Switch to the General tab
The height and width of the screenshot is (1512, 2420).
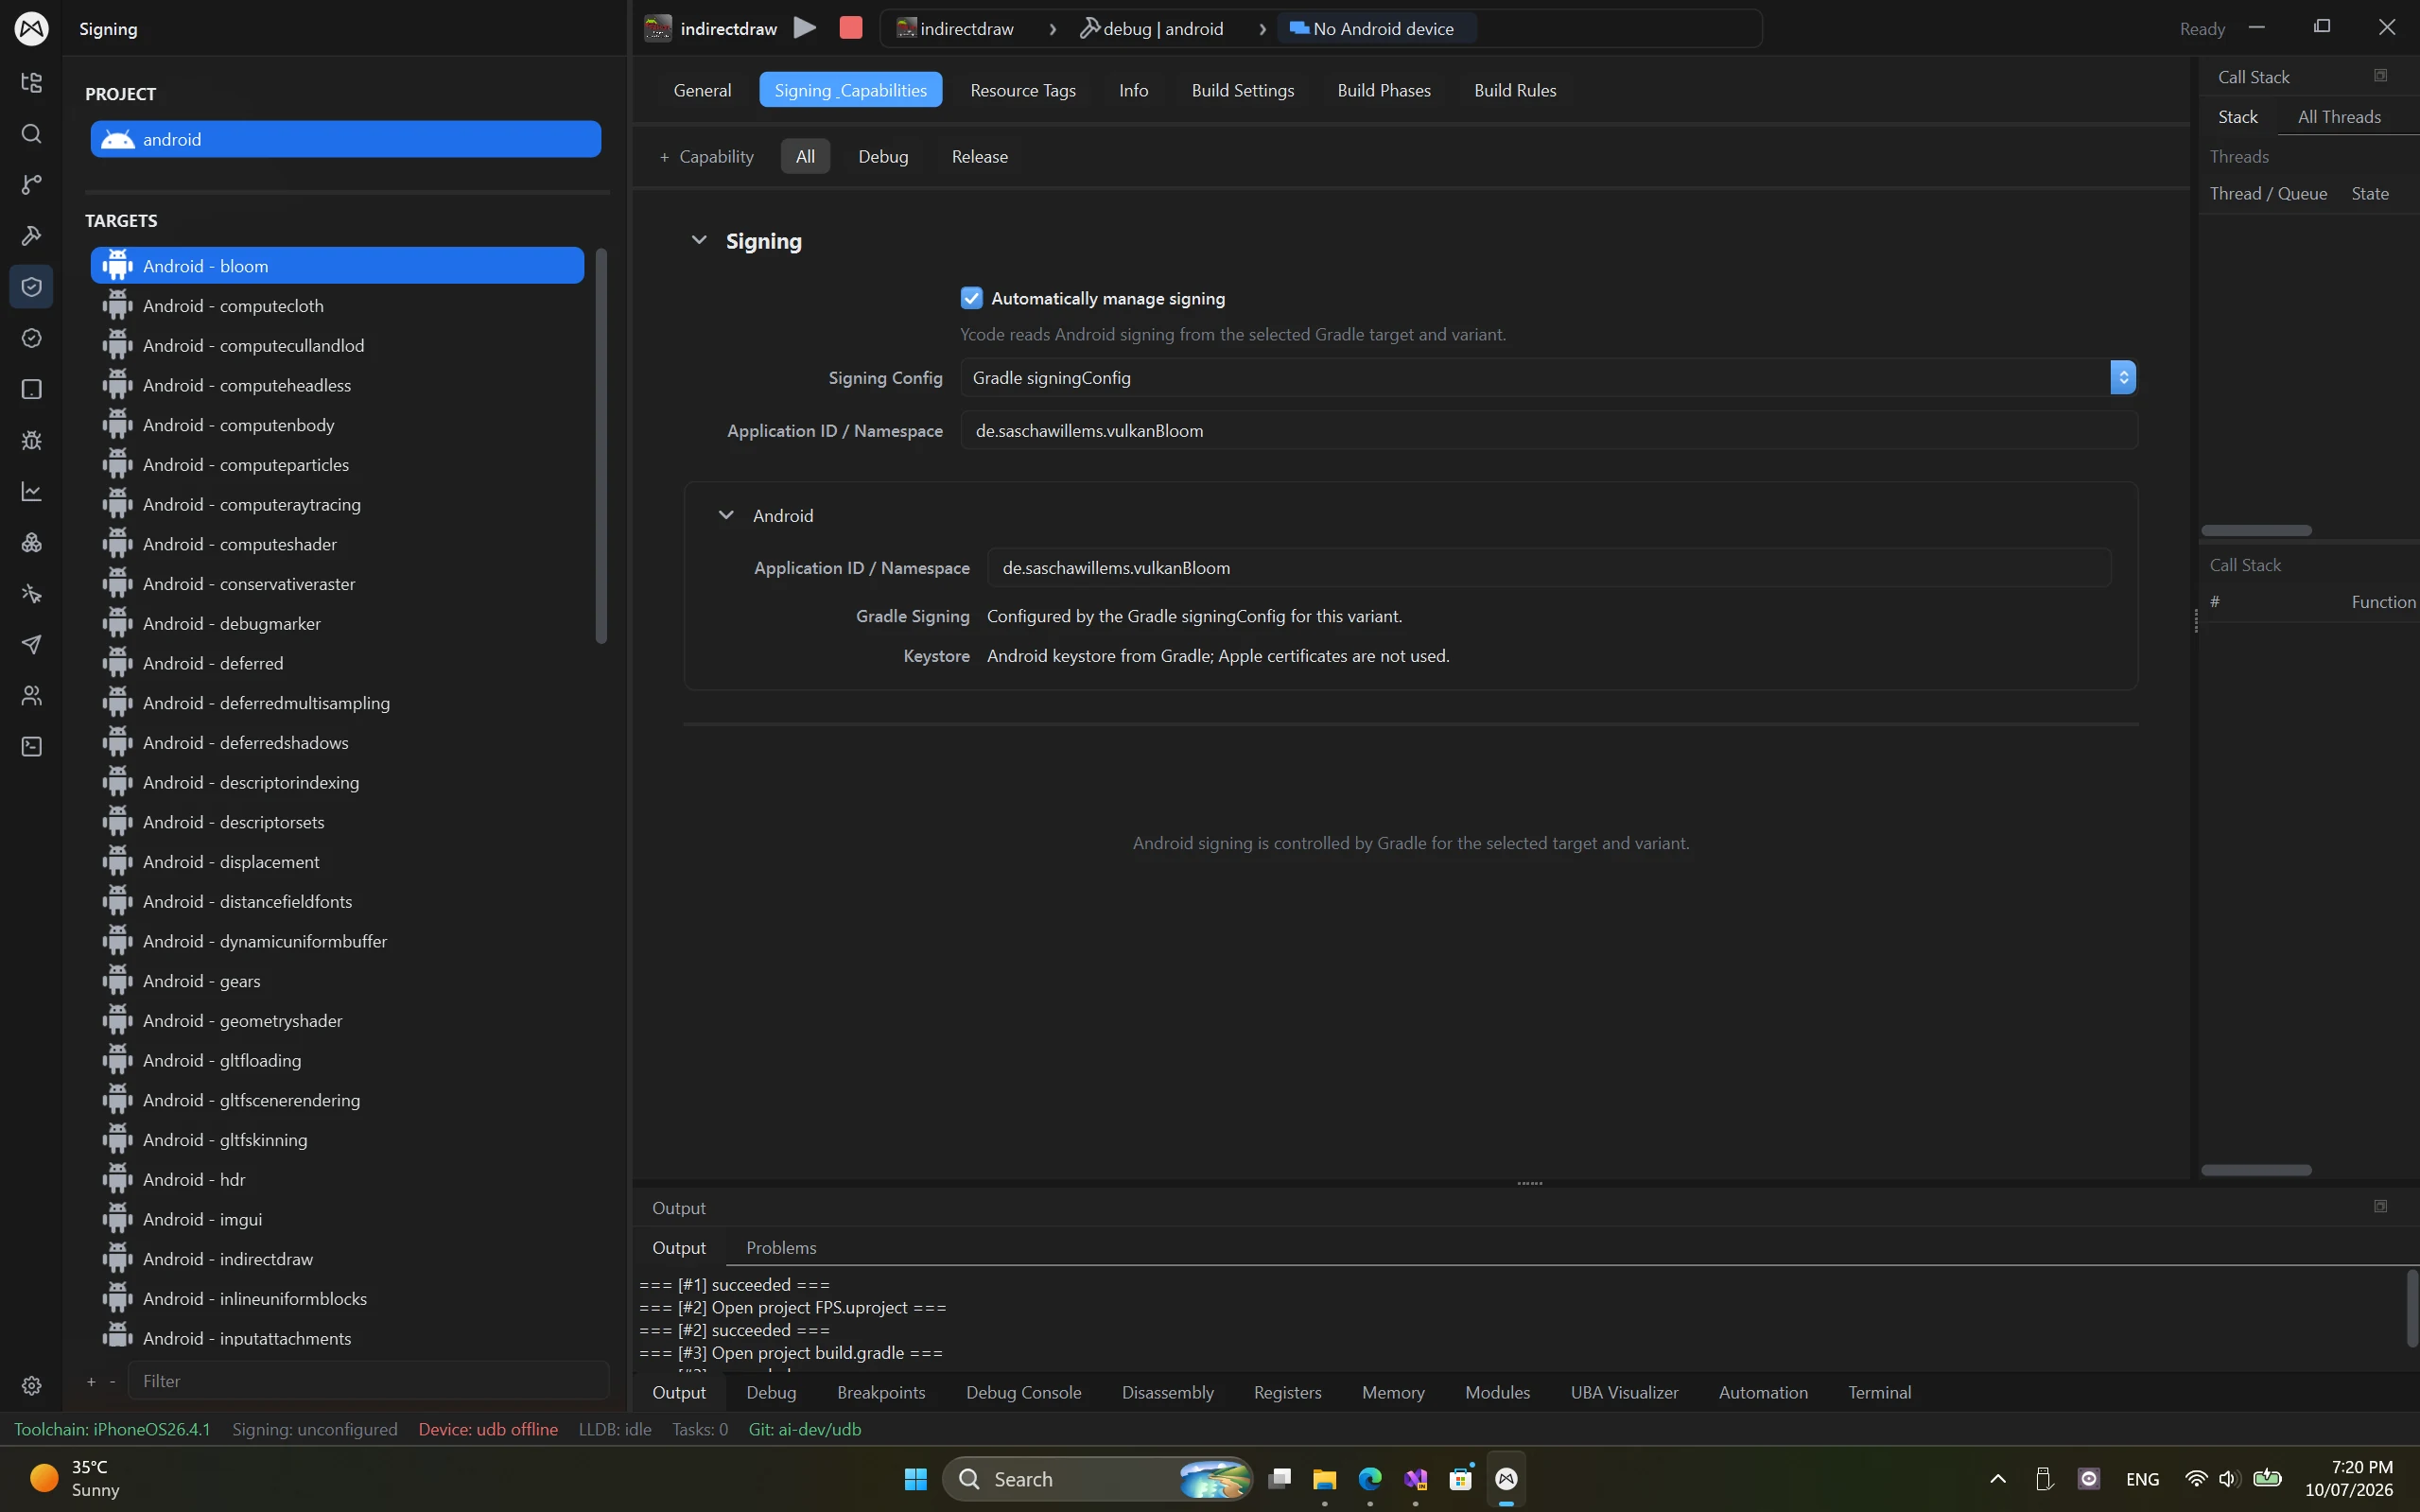pyautogui.click(x=702, y=90)
